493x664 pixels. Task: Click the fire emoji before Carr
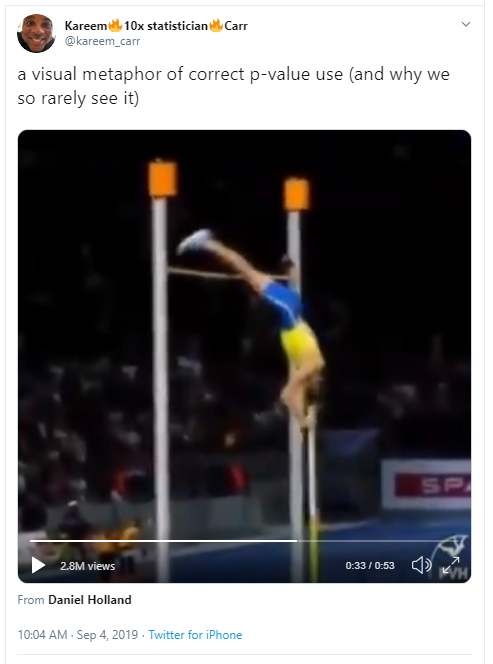216,25
